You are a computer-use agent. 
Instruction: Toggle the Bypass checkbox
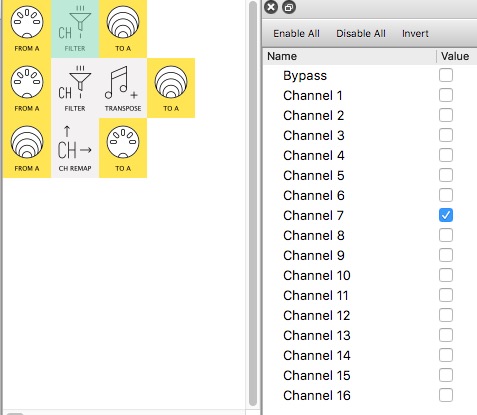[446, 75]
